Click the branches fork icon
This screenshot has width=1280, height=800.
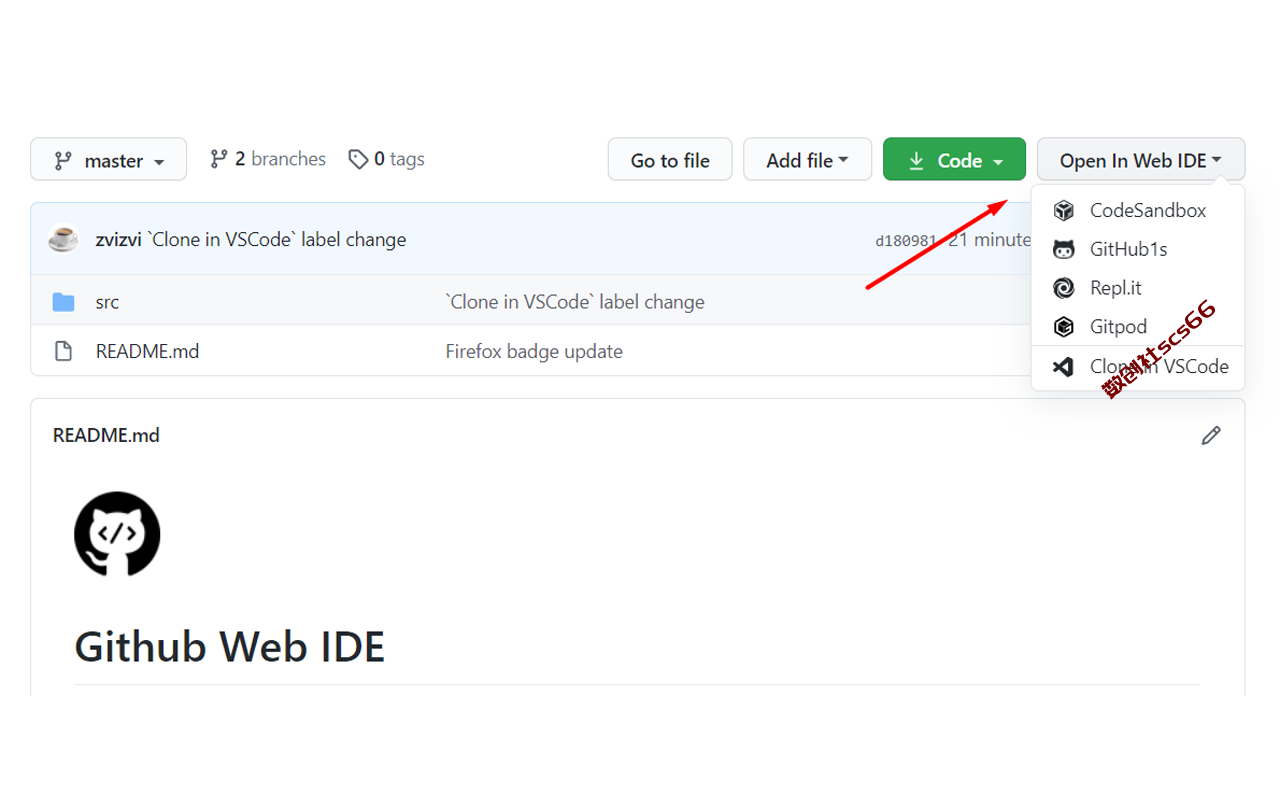coord(219,159)
